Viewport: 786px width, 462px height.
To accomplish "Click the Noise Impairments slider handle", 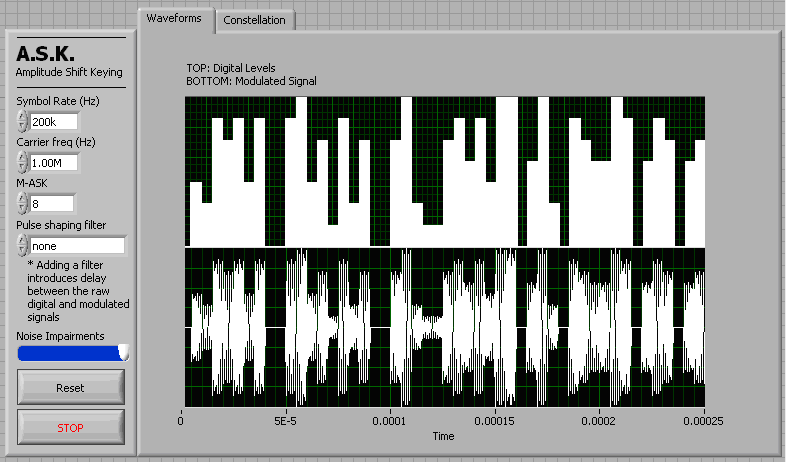I will (x=124, y=352).
